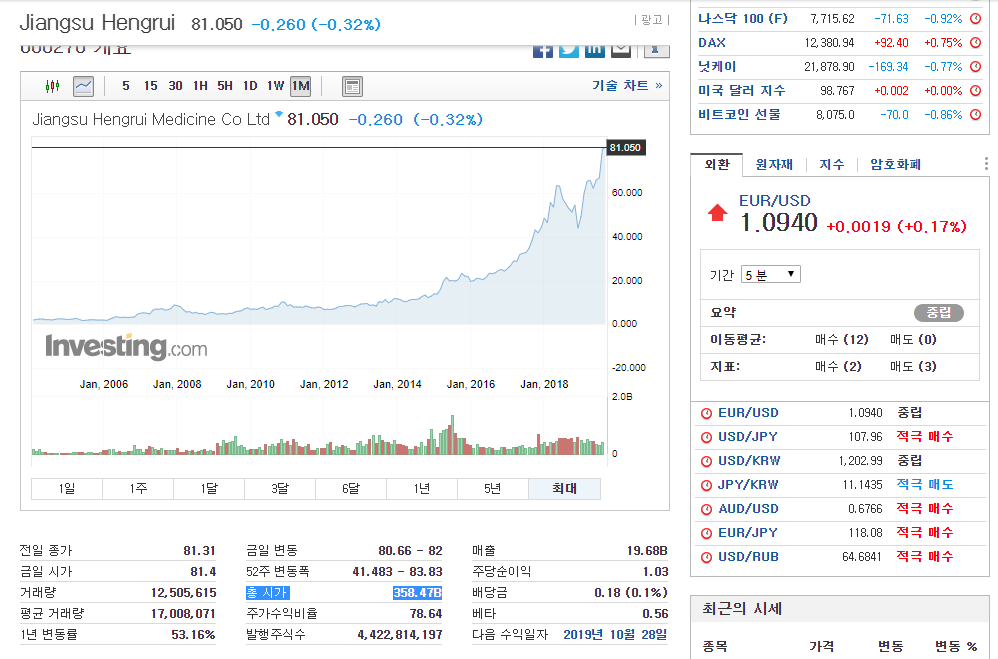
Task: Open the DAX index link
Action: point(712,43)
